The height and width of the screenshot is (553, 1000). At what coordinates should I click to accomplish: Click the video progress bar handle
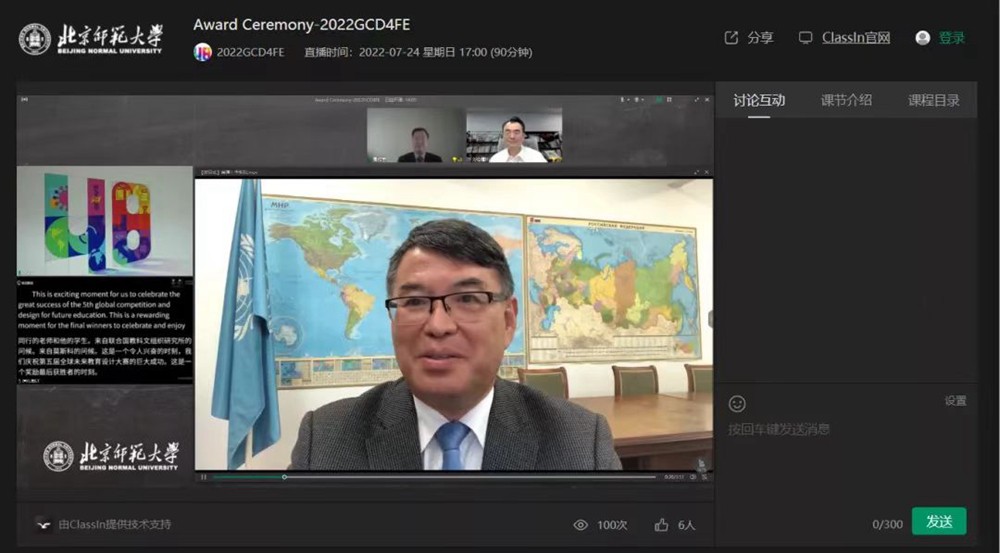(284, 477)
